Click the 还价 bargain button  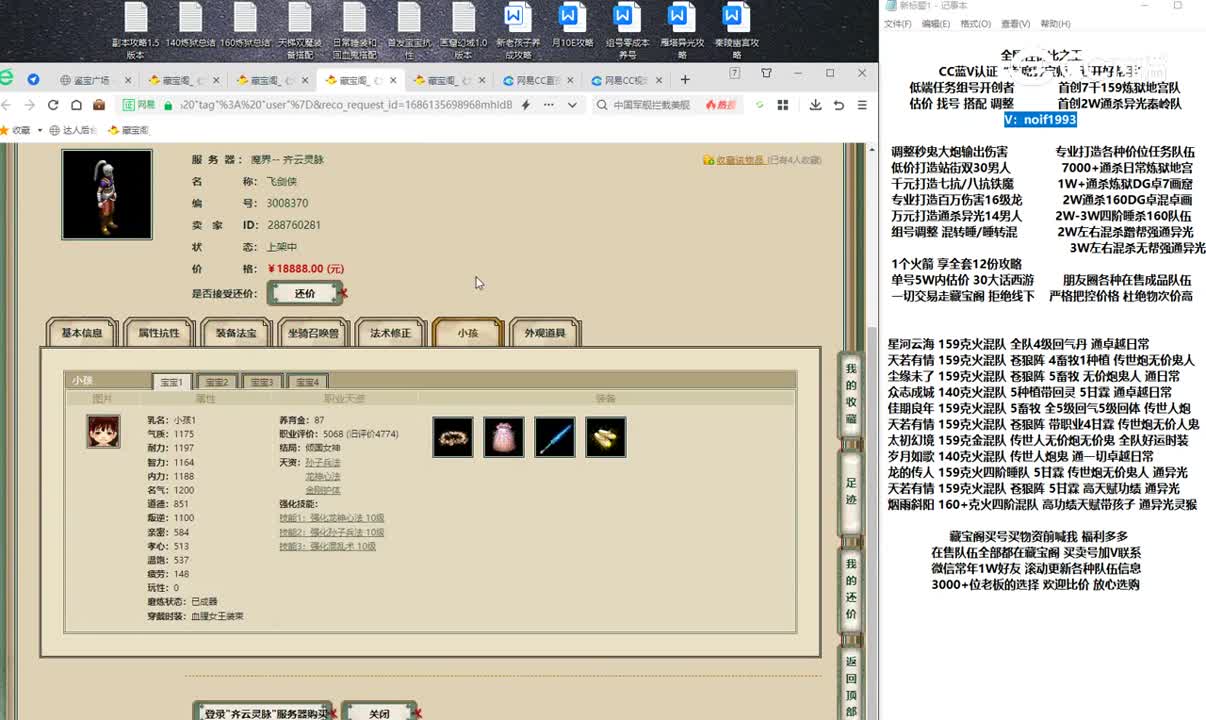(305, 294)
